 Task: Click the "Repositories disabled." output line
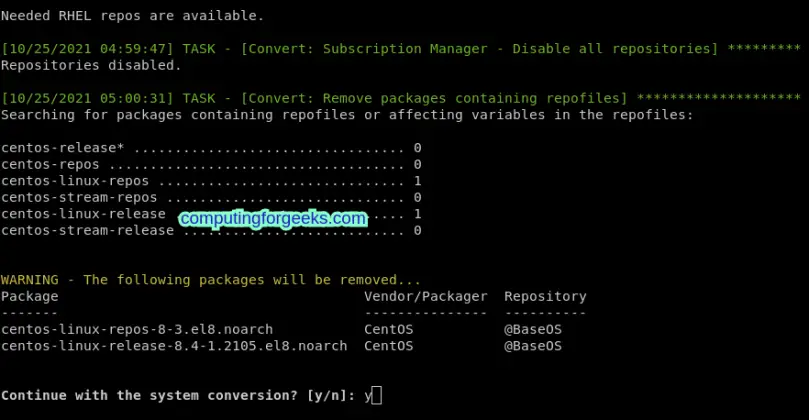coord(92,66)
